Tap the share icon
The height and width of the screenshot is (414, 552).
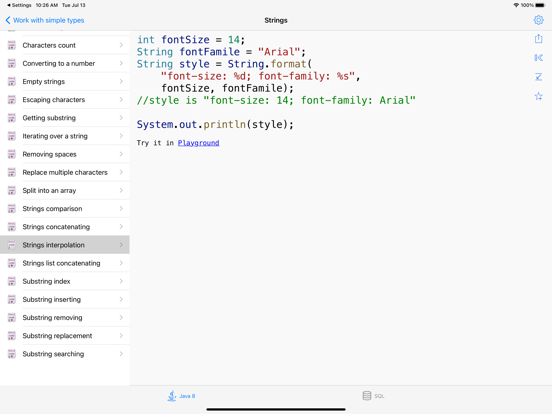(538, 38)
